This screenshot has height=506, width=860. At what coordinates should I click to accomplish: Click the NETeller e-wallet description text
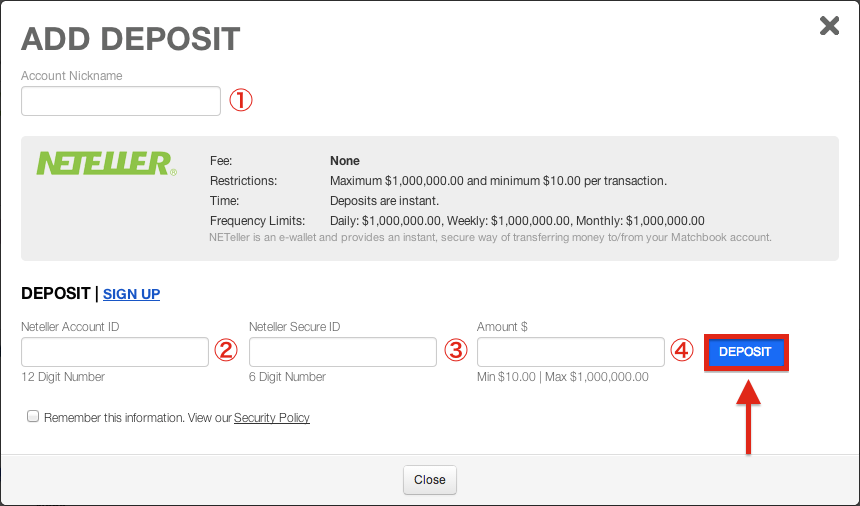tap(490, 237)
